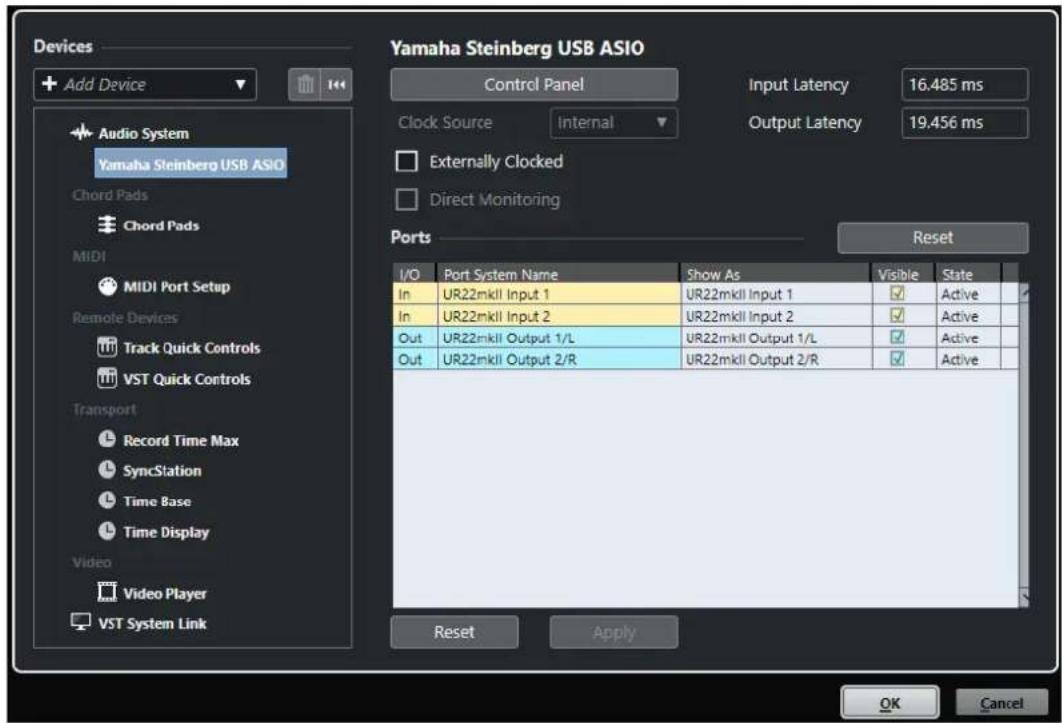The width and height of the screenshot is (1062, 723).
Task: Open the ASIO Control Panel
Action: pos(534,85)
